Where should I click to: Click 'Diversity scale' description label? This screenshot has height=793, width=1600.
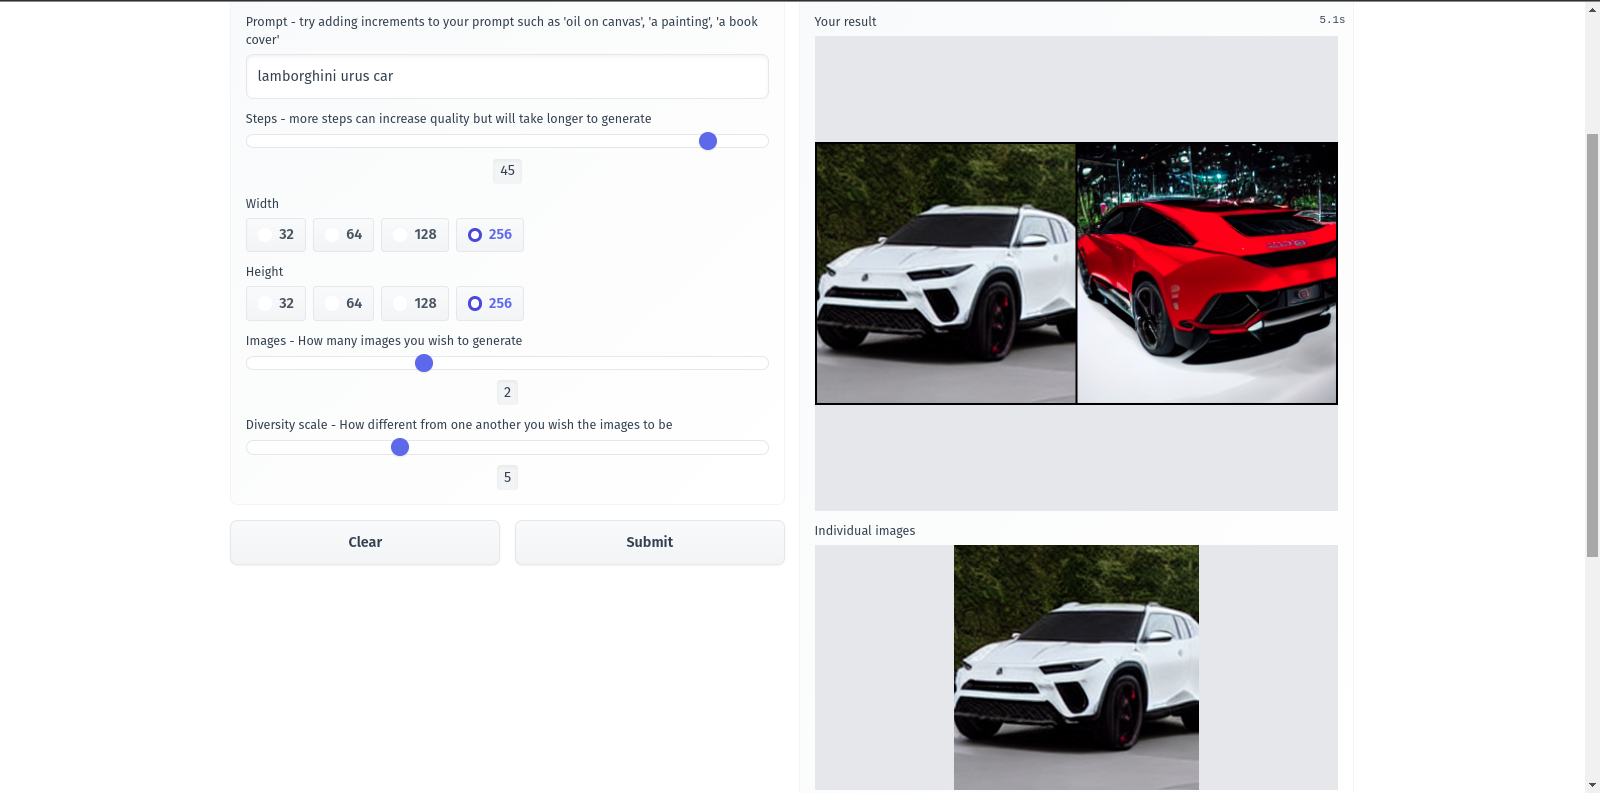[459, 425]
